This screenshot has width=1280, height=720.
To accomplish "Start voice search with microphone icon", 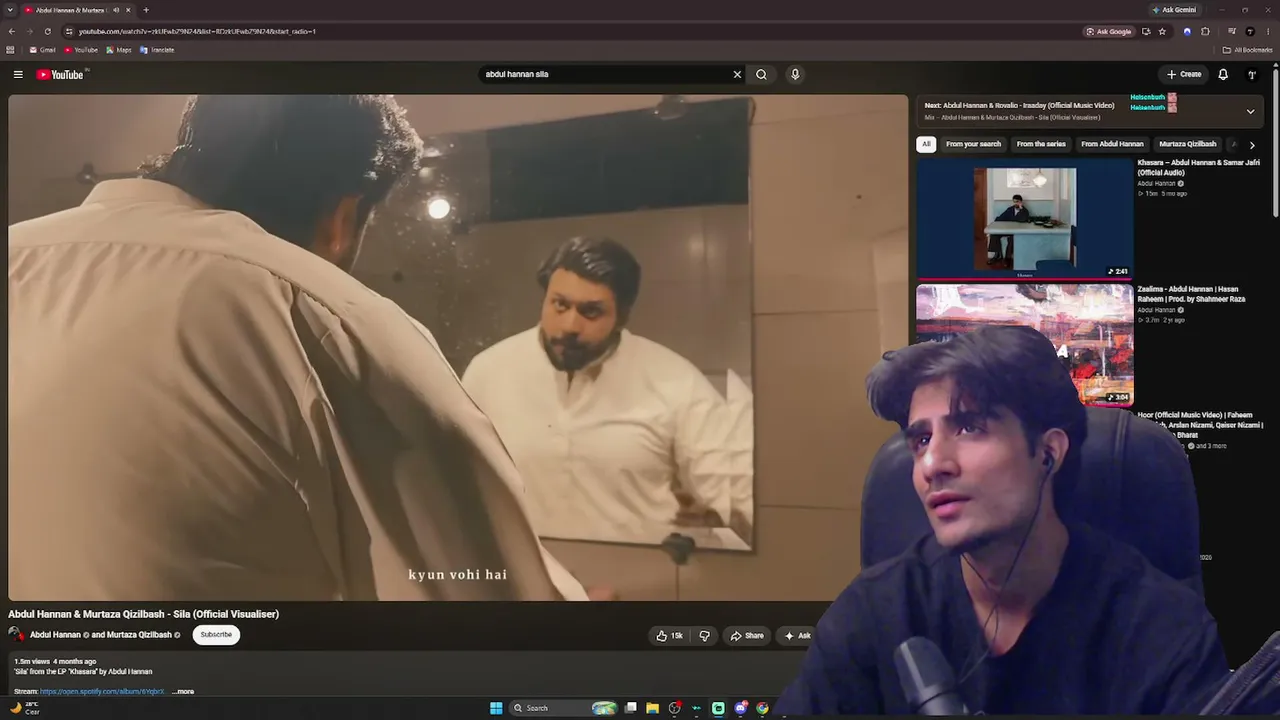I will 795,74.
